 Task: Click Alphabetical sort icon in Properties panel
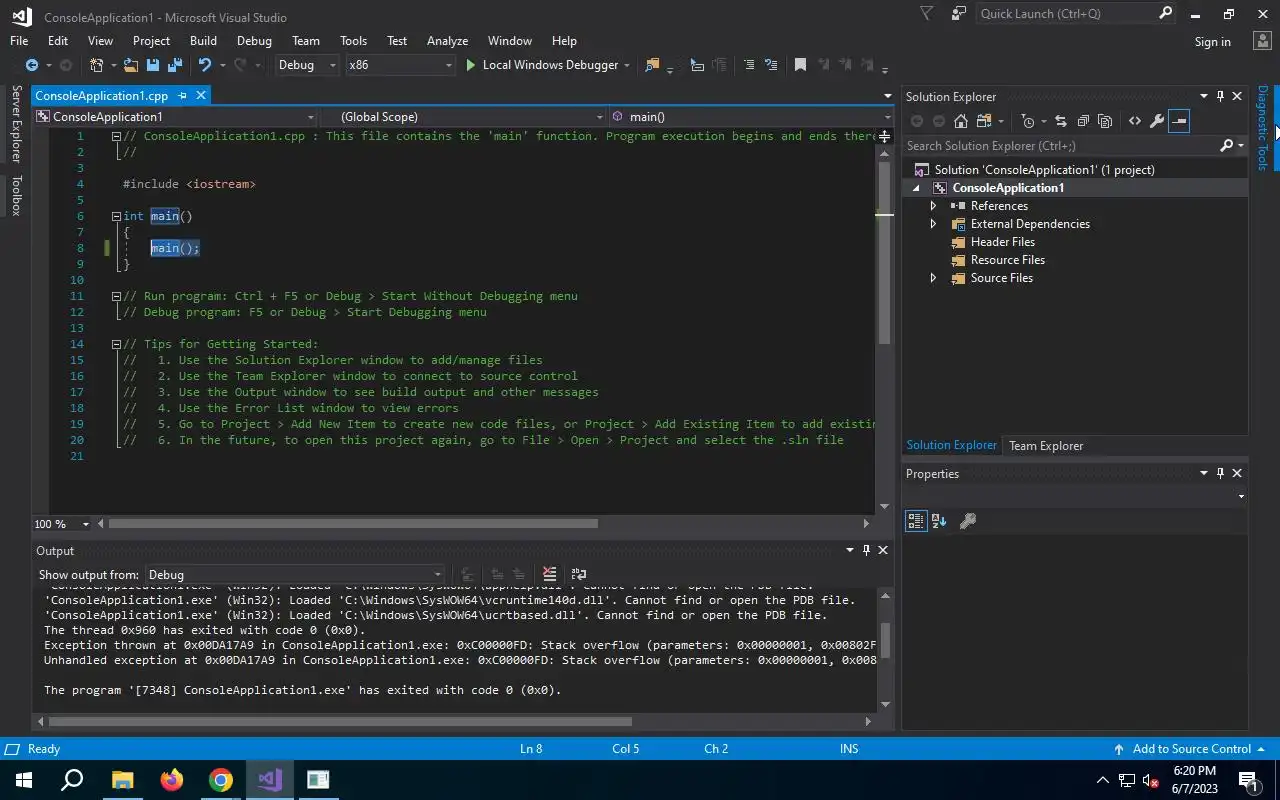(x=939, y=521)
